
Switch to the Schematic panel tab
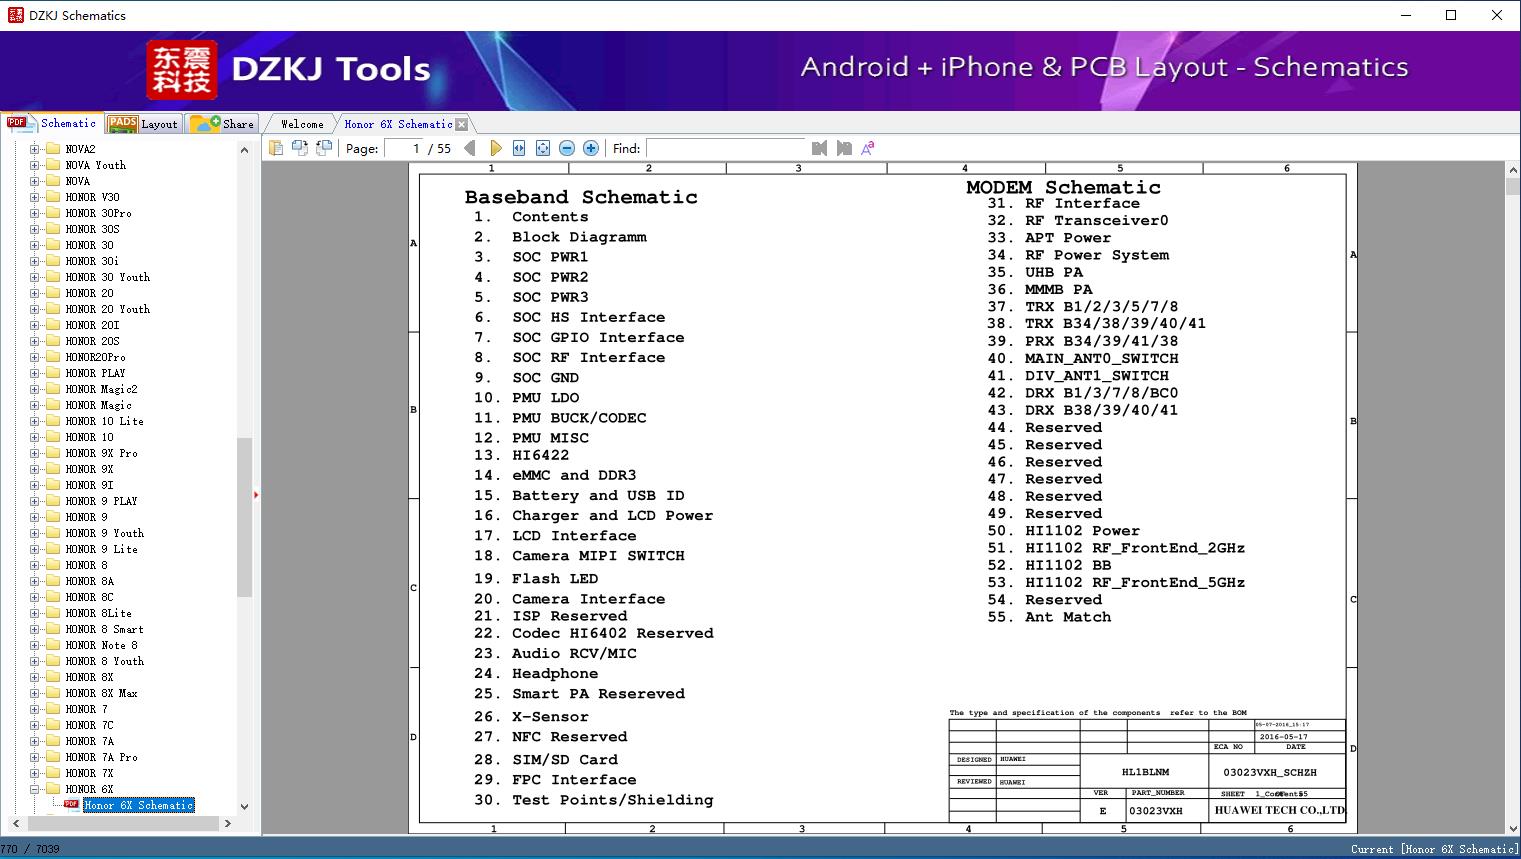click(52, 123)
